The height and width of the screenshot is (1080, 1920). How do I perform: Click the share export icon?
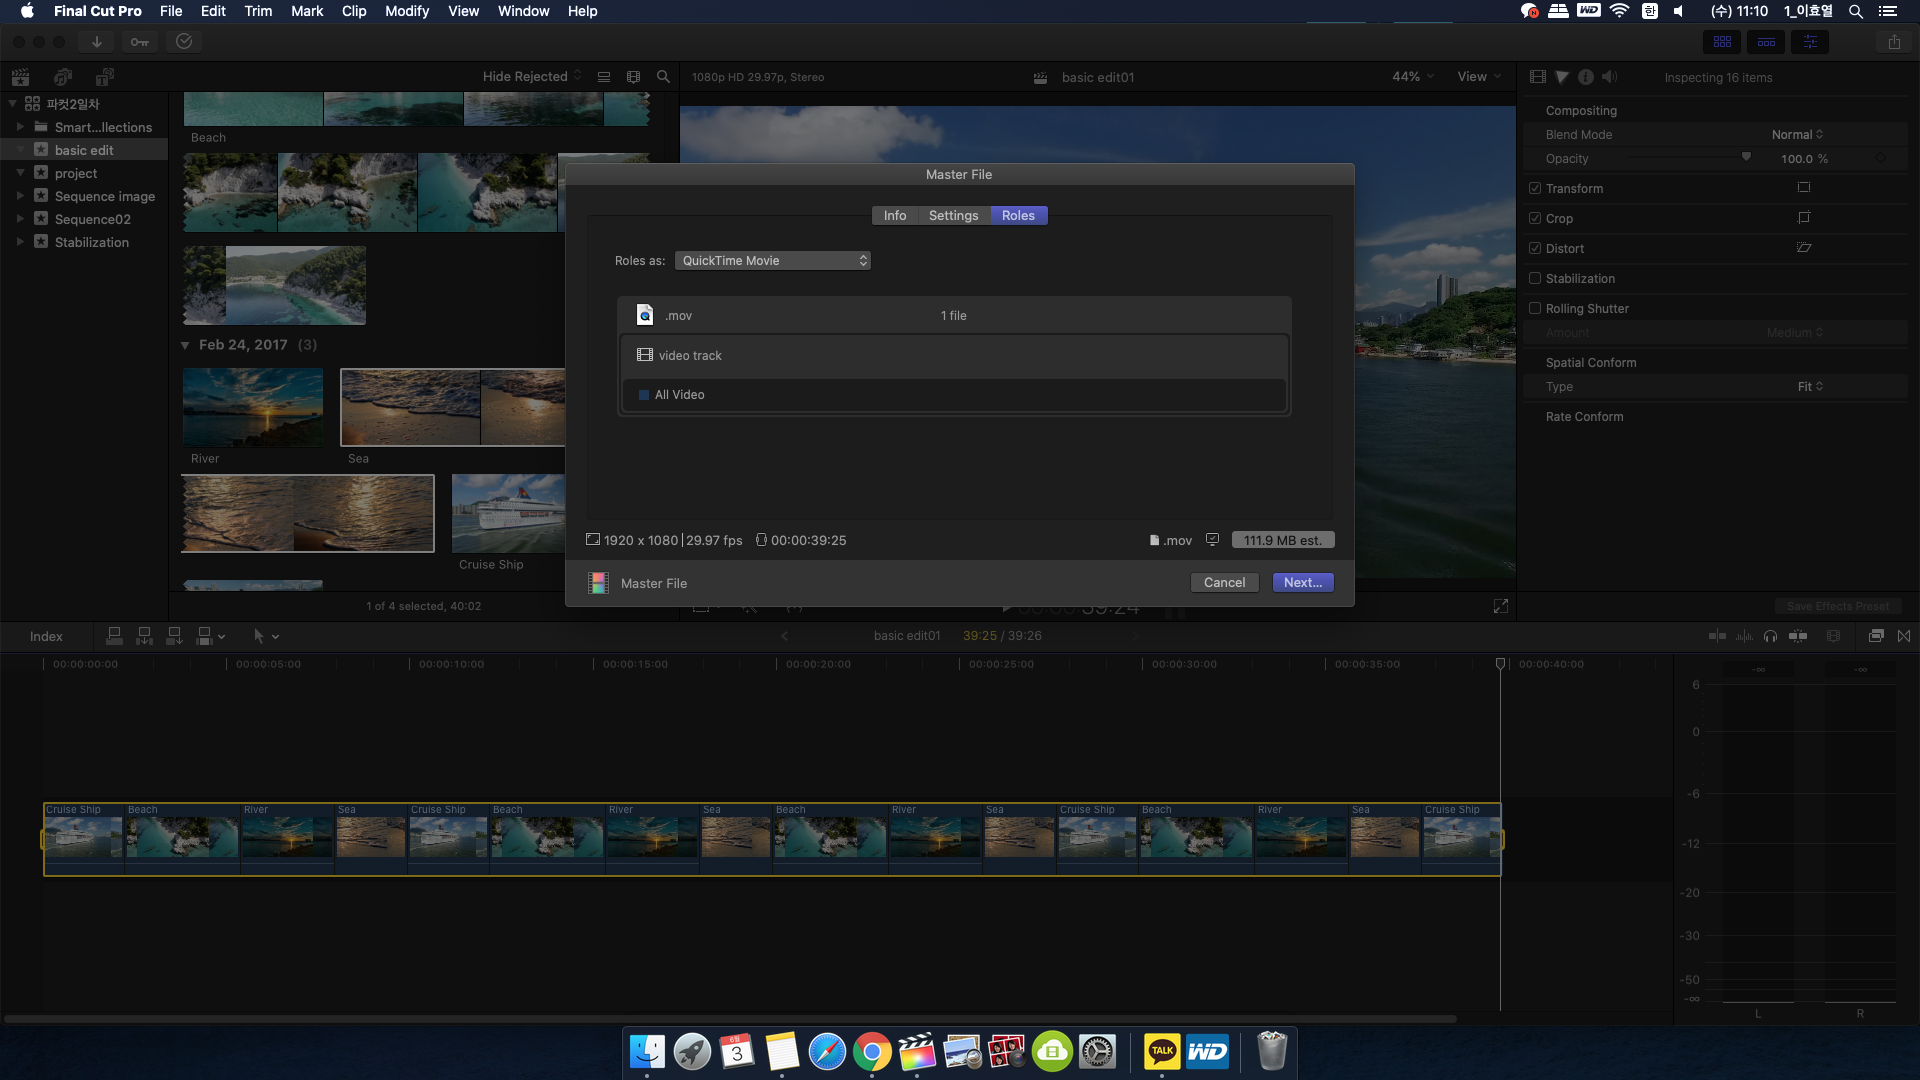coord(1894,42)
